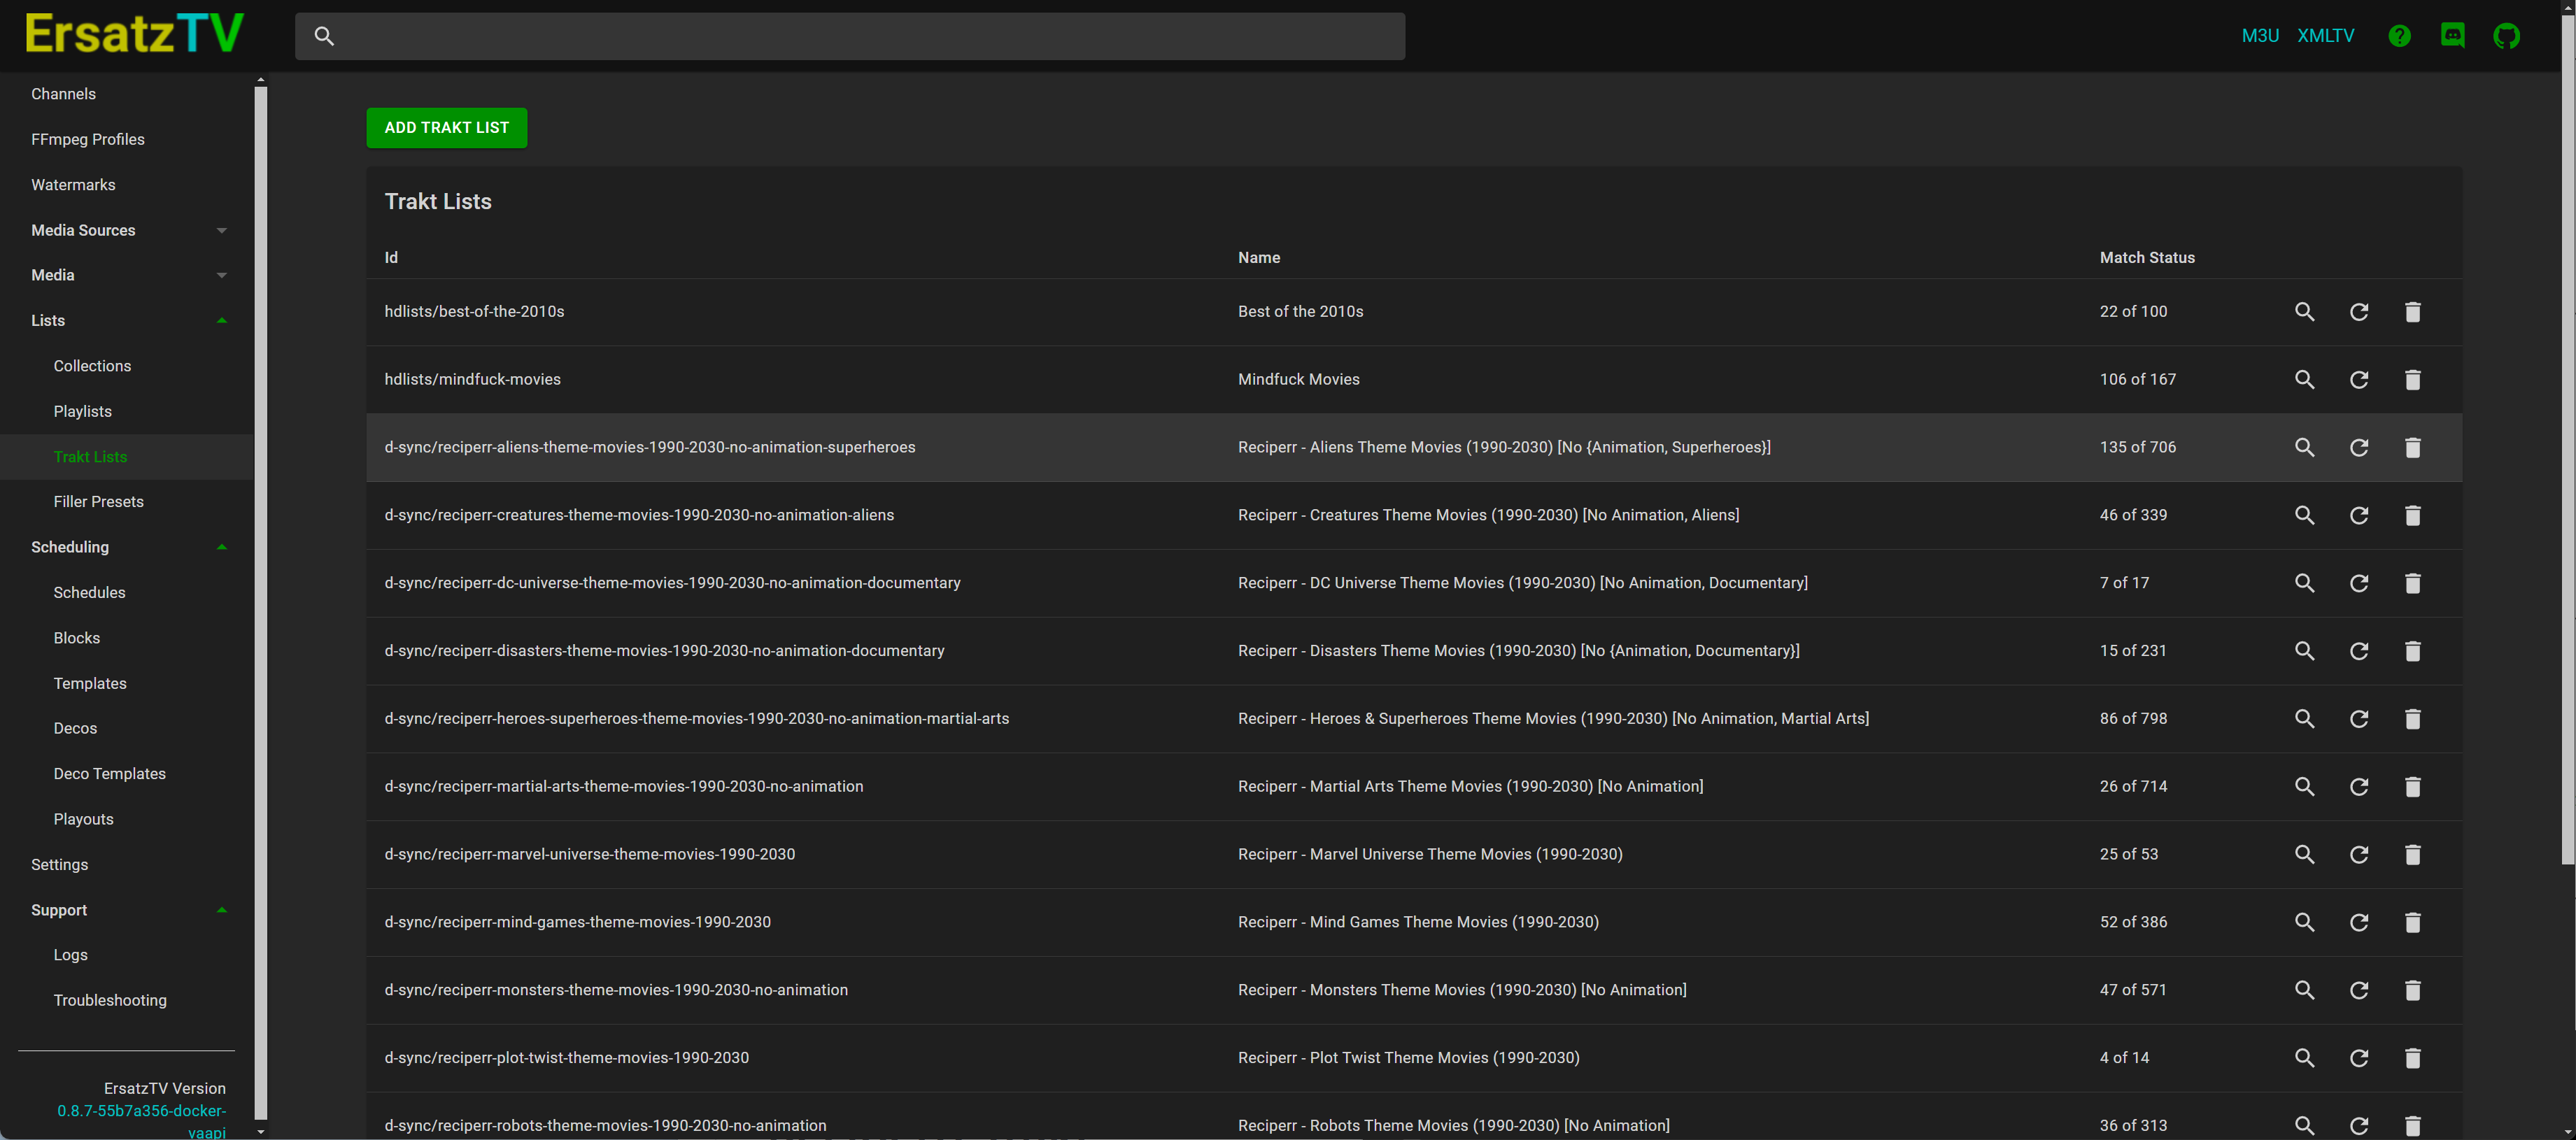Refresh the DC Universe Theme Movies list
Screen dimensions: 2576x1140
(2358, 583)
